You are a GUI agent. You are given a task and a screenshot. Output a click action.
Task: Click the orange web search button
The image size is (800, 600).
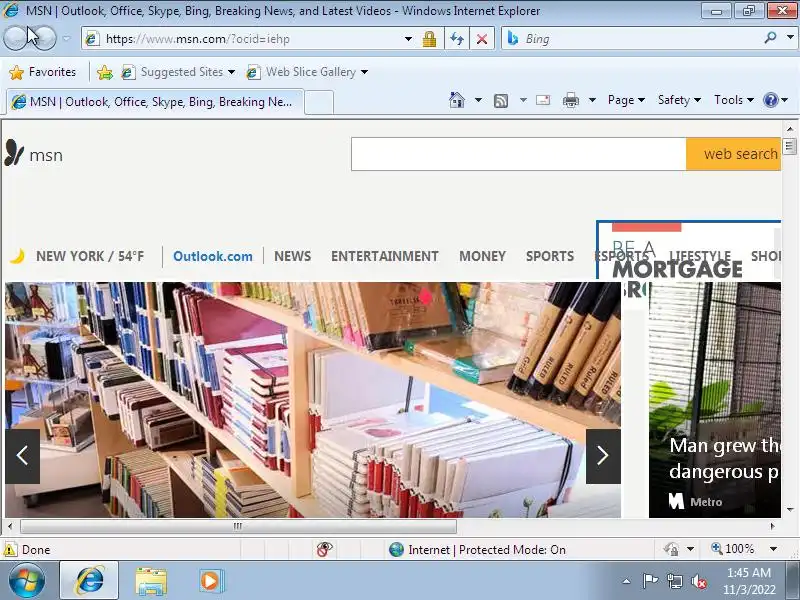tap(734, 154)
